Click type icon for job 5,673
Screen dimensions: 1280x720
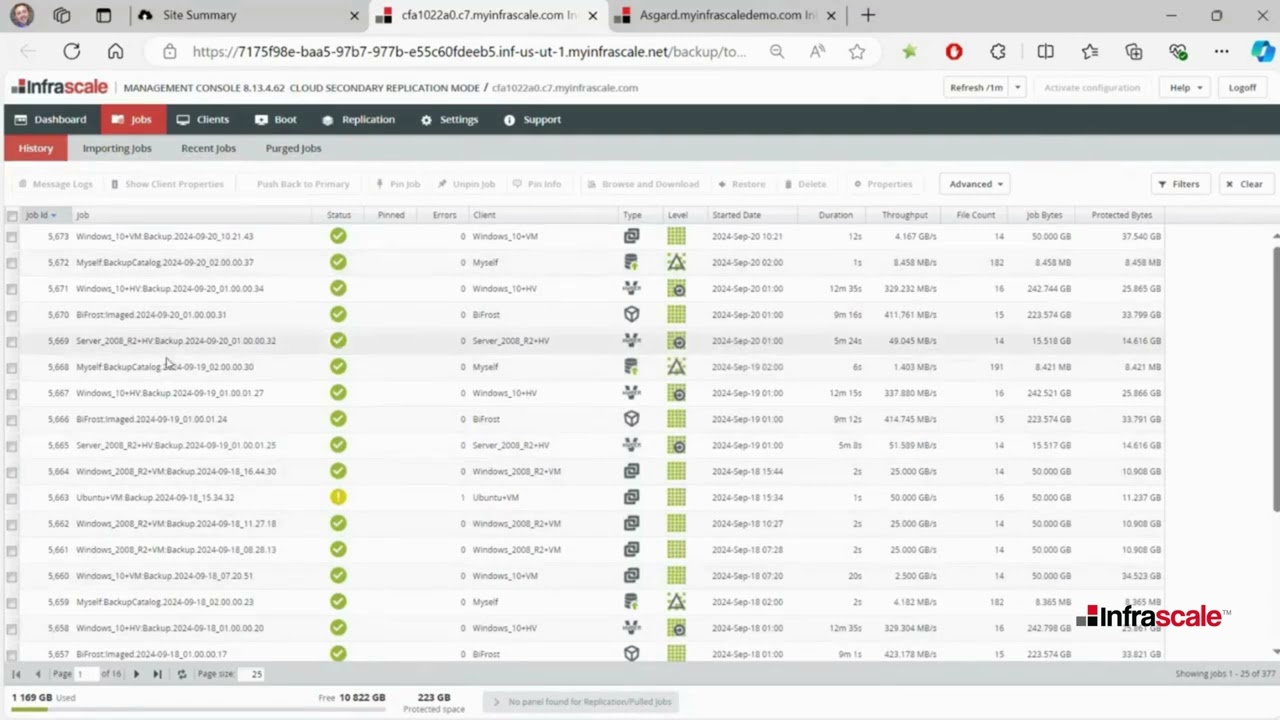pyautogui.click(x=631, y=236)
